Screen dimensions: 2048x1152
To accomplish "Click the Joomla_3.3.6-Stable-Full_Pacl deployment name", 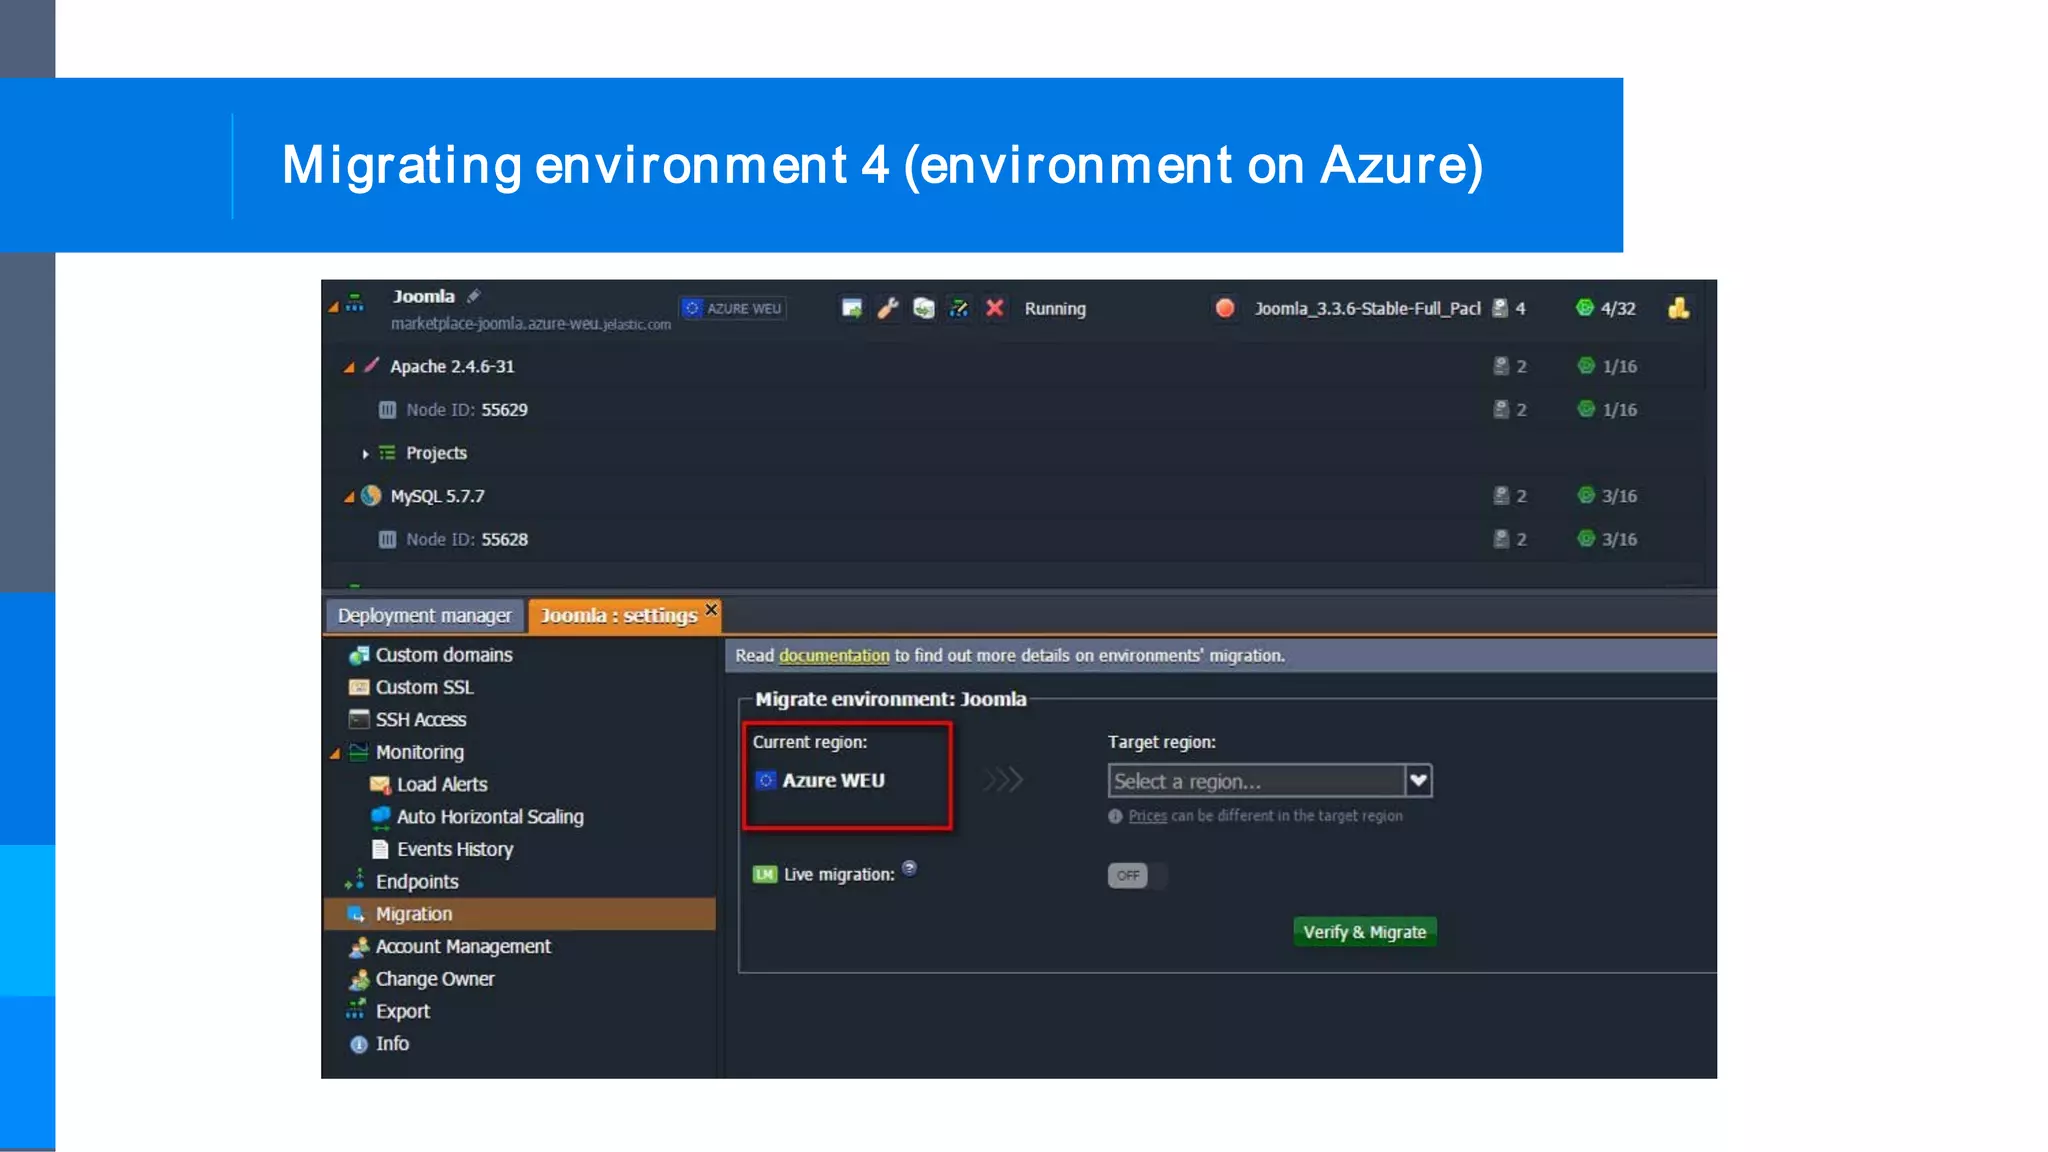I will (1367, 308).
